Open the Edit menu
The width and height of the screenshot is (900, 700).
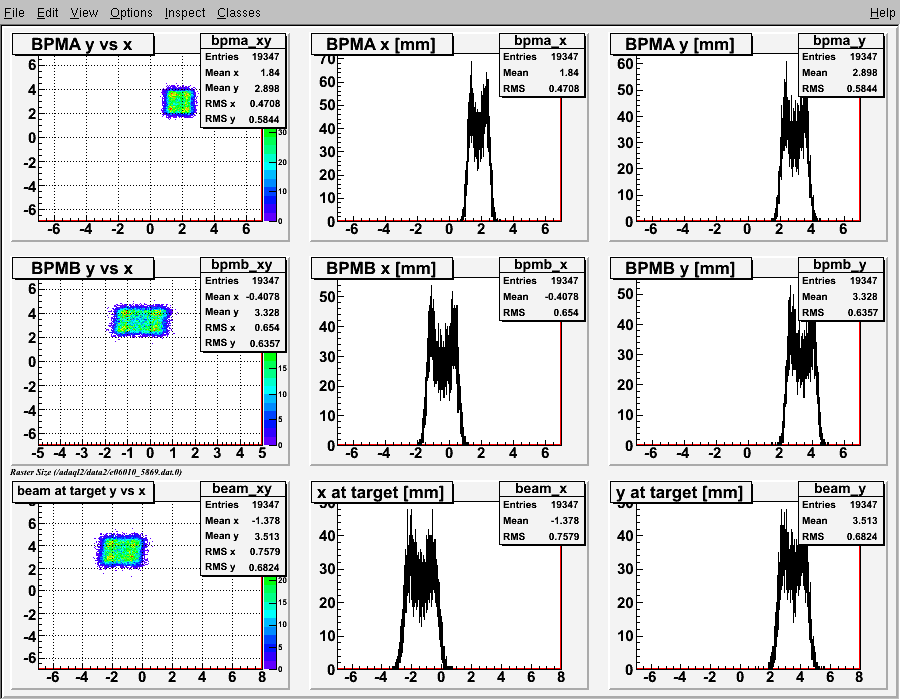48,13
